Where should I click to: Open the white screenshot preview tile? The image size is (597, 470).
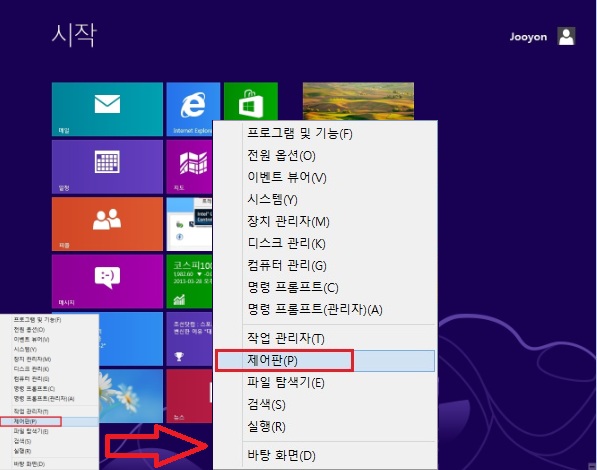pyautogui.click(x=190, y=224)
